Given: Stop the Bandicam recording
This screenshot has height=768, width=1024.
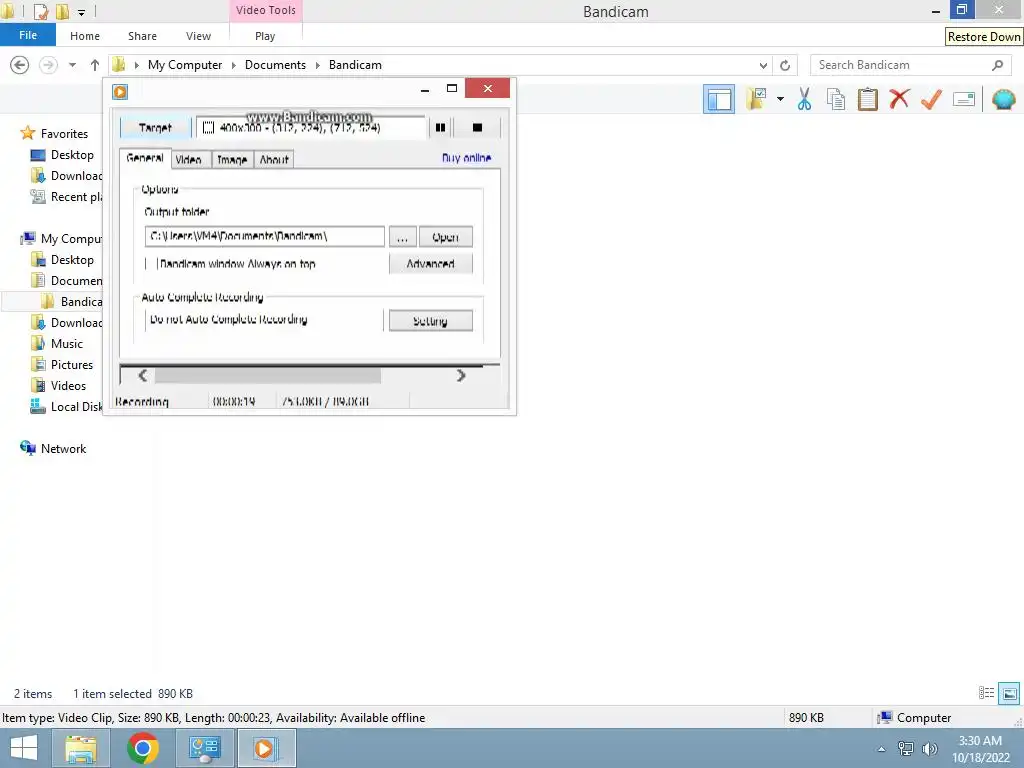Looking at the screenshot, I should tap(477, 127).
